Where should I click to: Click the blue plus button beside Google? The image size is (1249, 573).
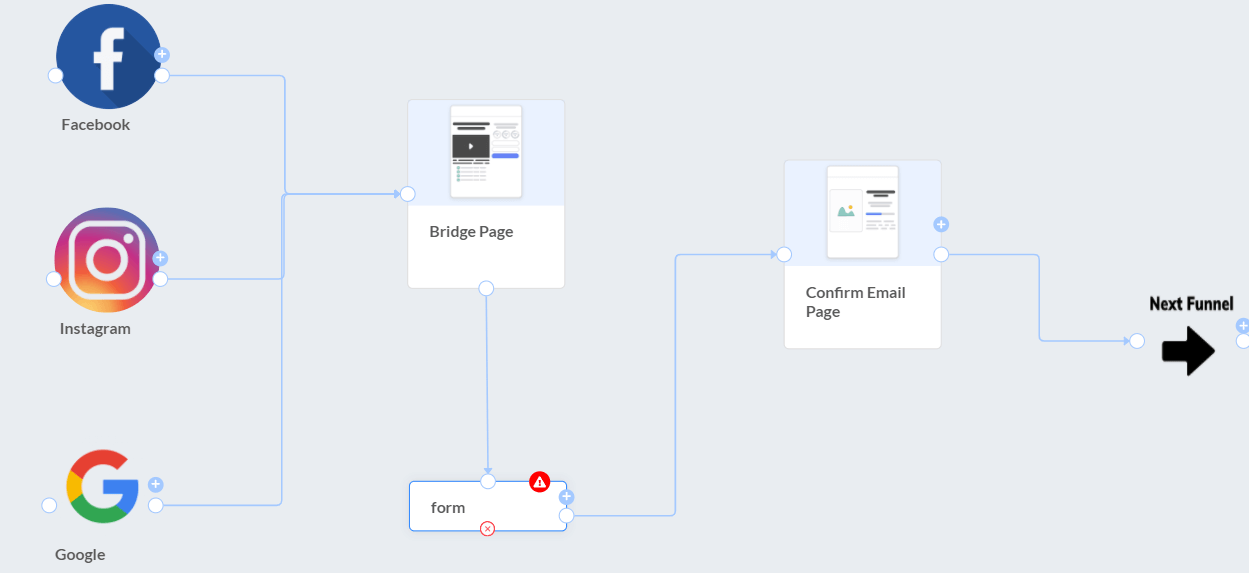point(155,484)
